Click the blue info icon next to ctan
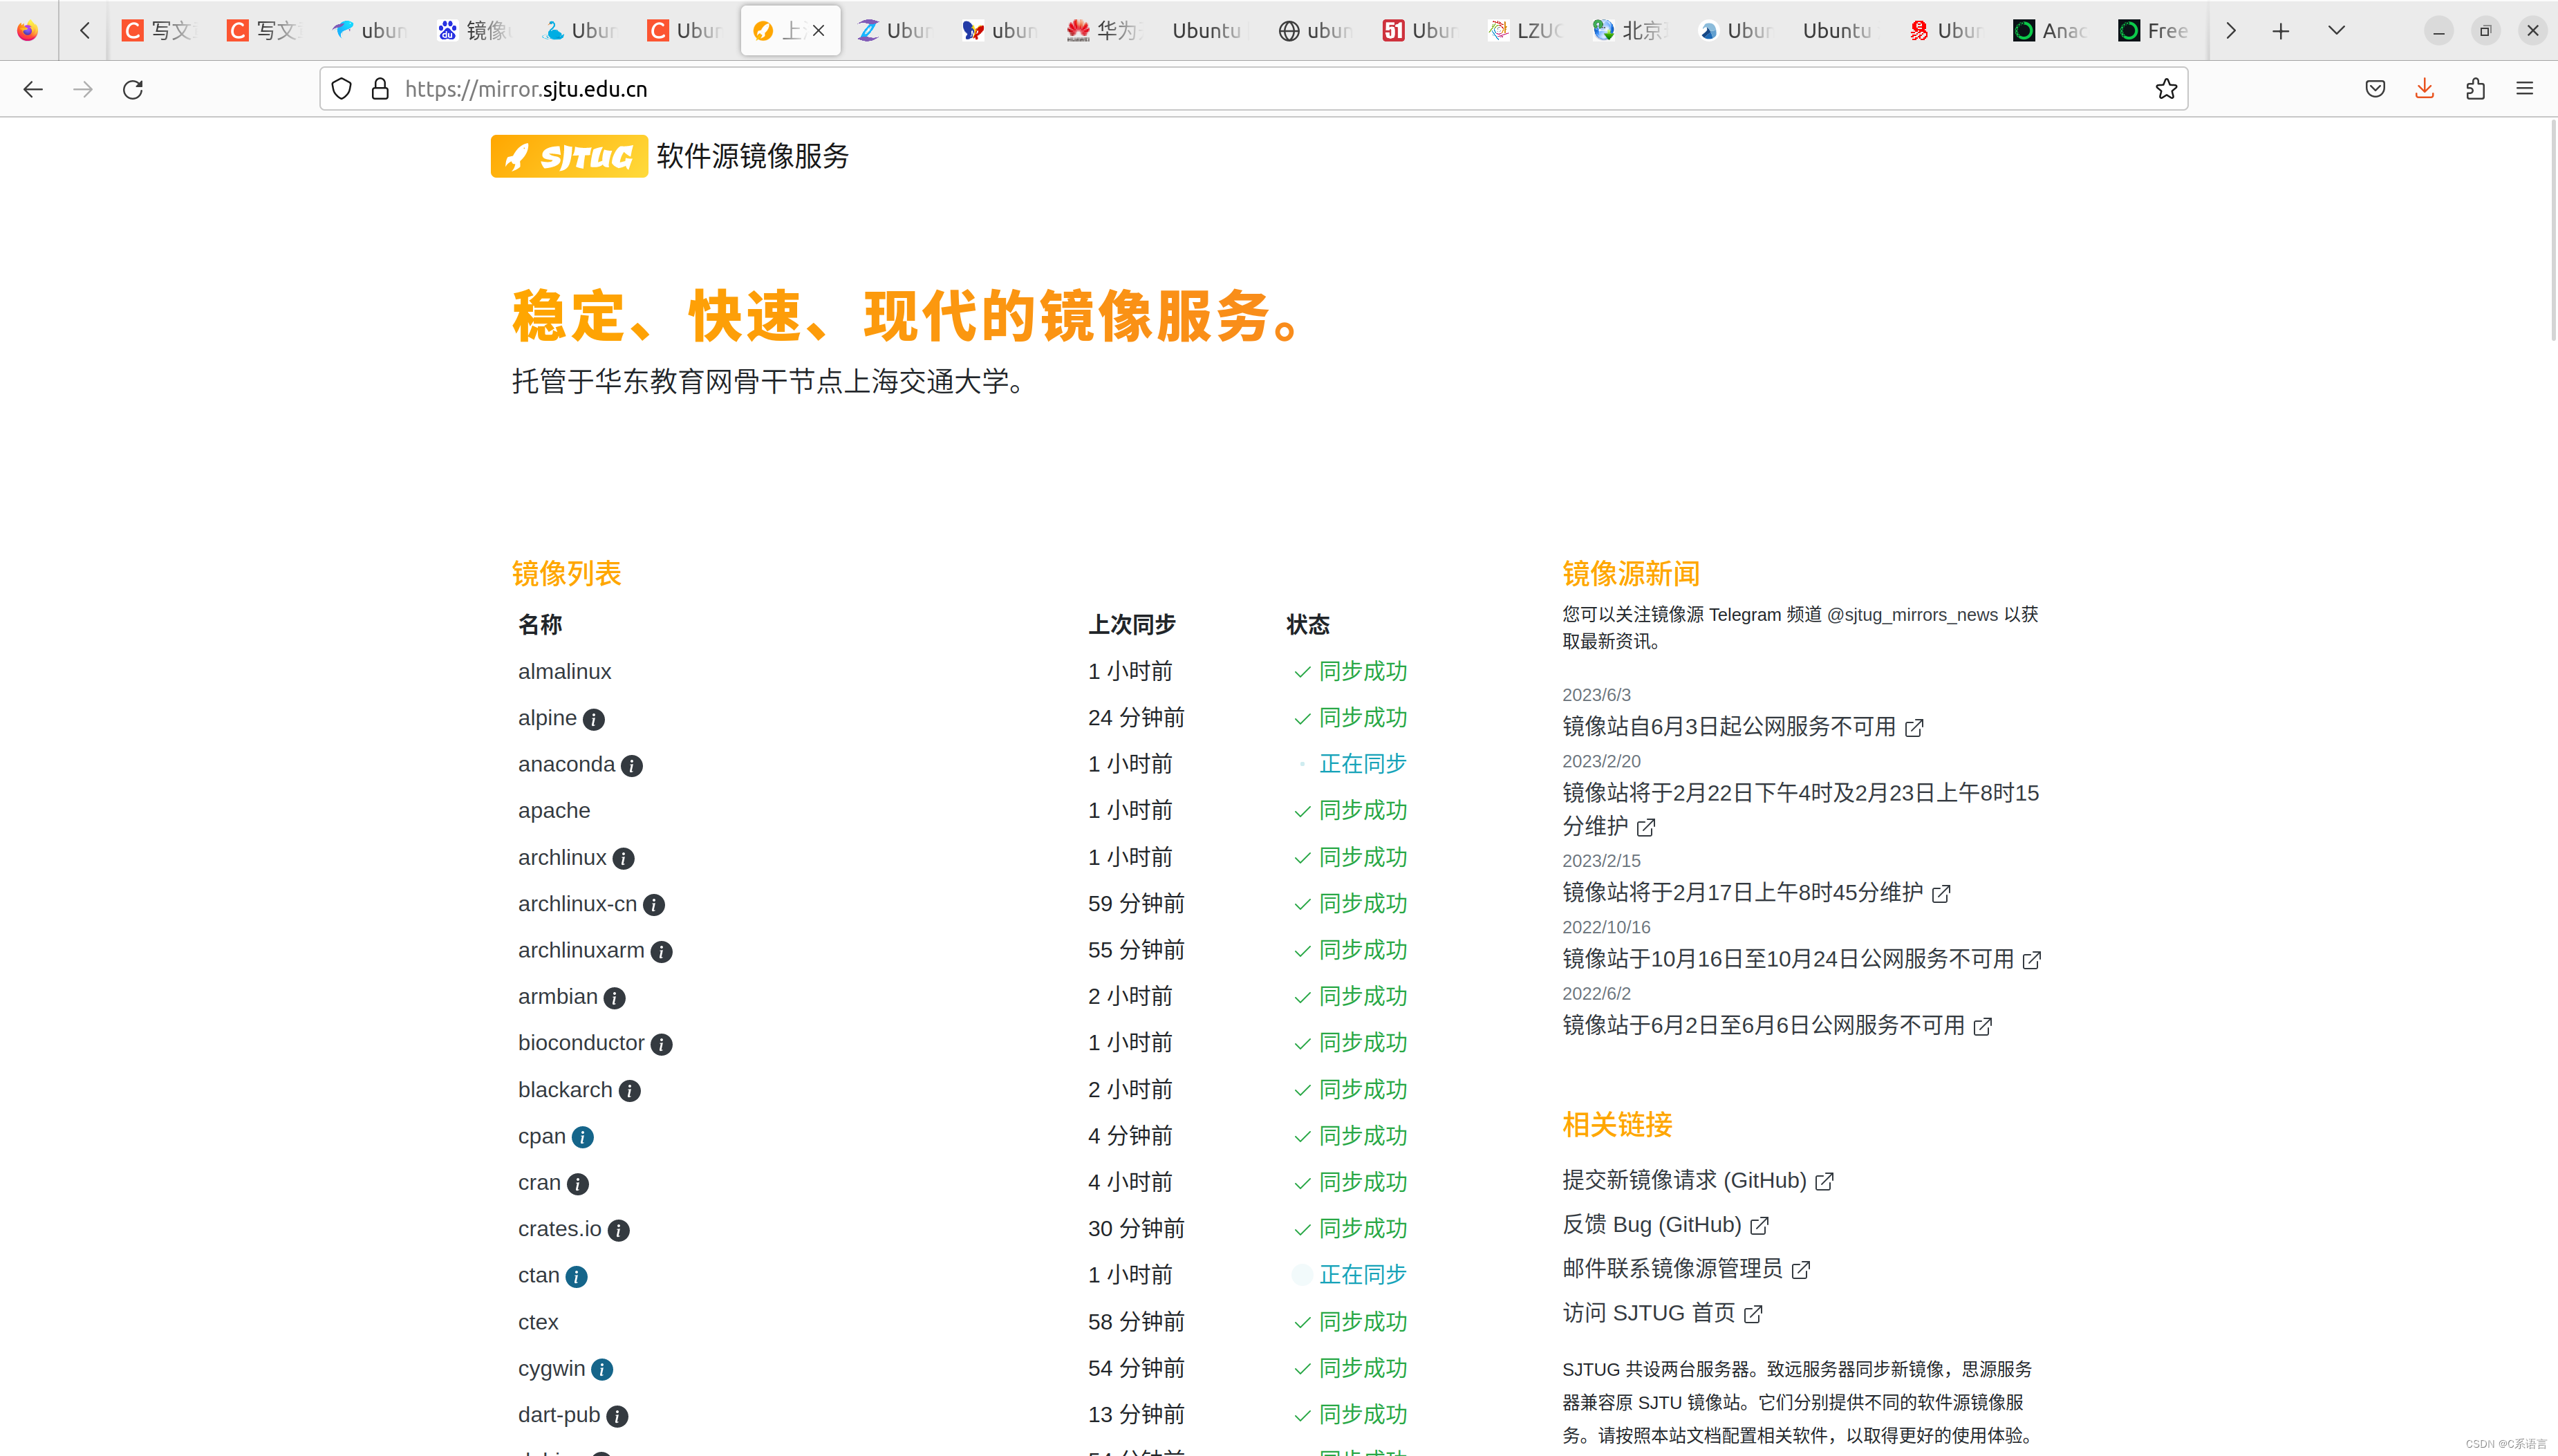 [x=576, y=1277]
